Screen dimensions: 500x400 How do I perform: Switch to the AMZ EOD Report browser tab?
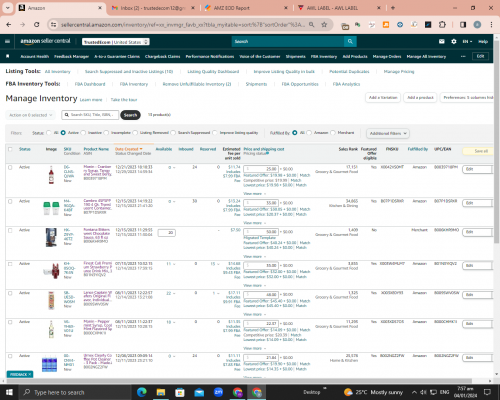click(x=246, y=8)
